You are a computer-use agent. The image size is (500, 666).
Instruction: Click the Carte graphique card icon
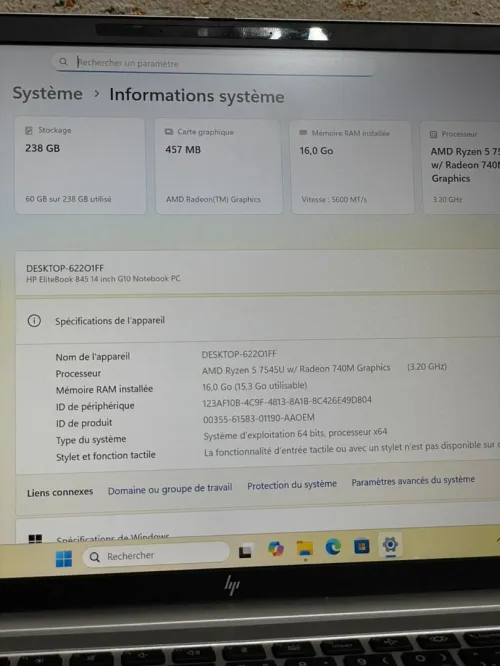(x=169, y=132)
